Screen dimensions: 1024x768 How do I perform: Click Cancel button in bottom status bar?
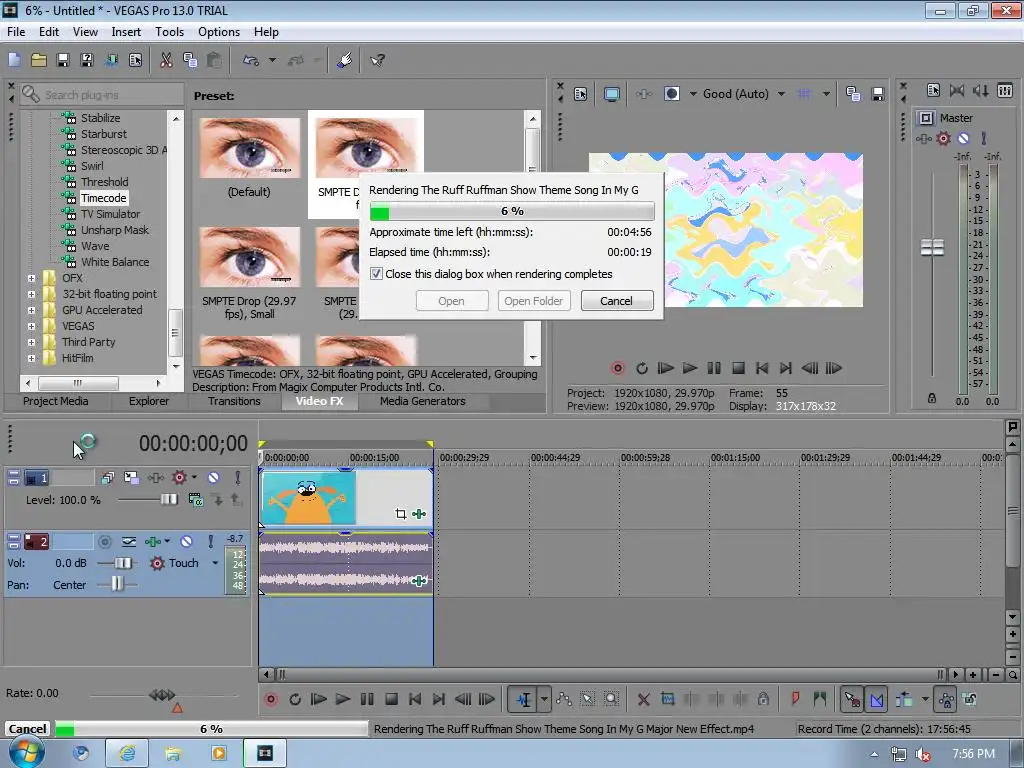click(x=27, y=729)
